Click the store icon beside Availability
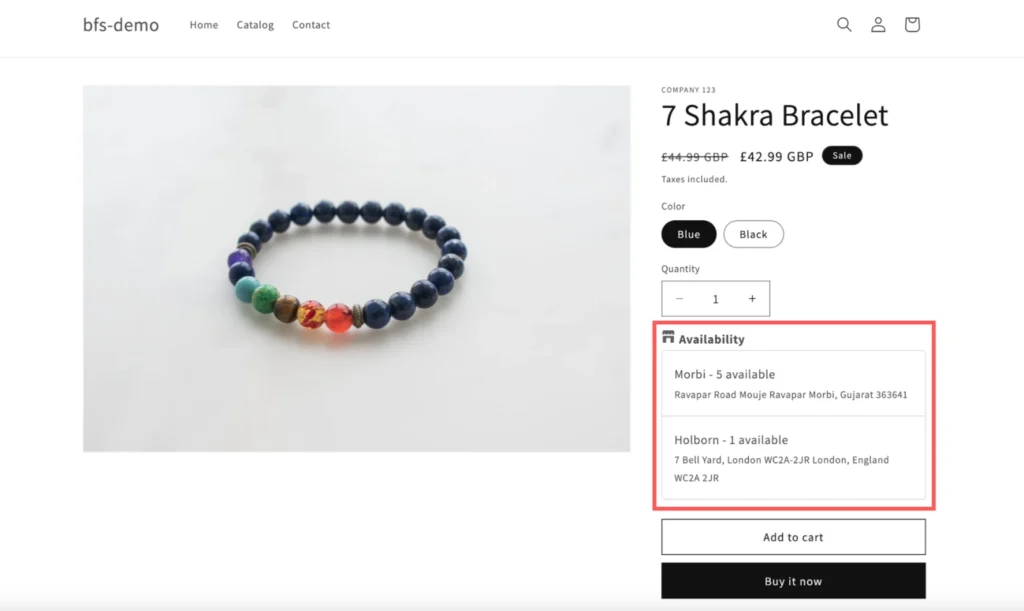Screen dimensions: 1024x611 pyautogui.click(x=668, y=339)
